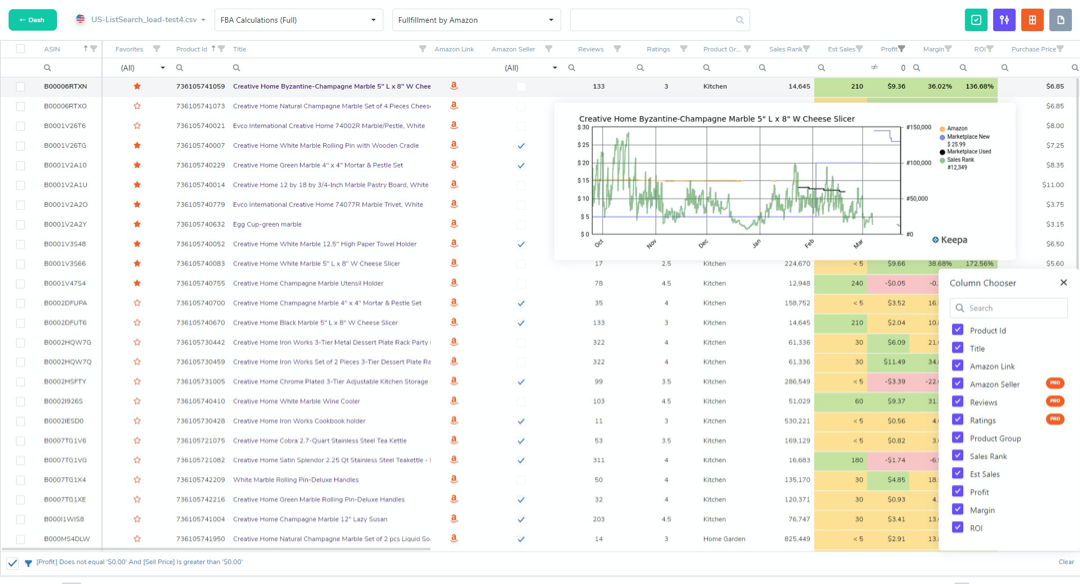Viewport: 1080px width, 584px height.
Task: Clear the applied filter
Action: [x=1066, y=562]
